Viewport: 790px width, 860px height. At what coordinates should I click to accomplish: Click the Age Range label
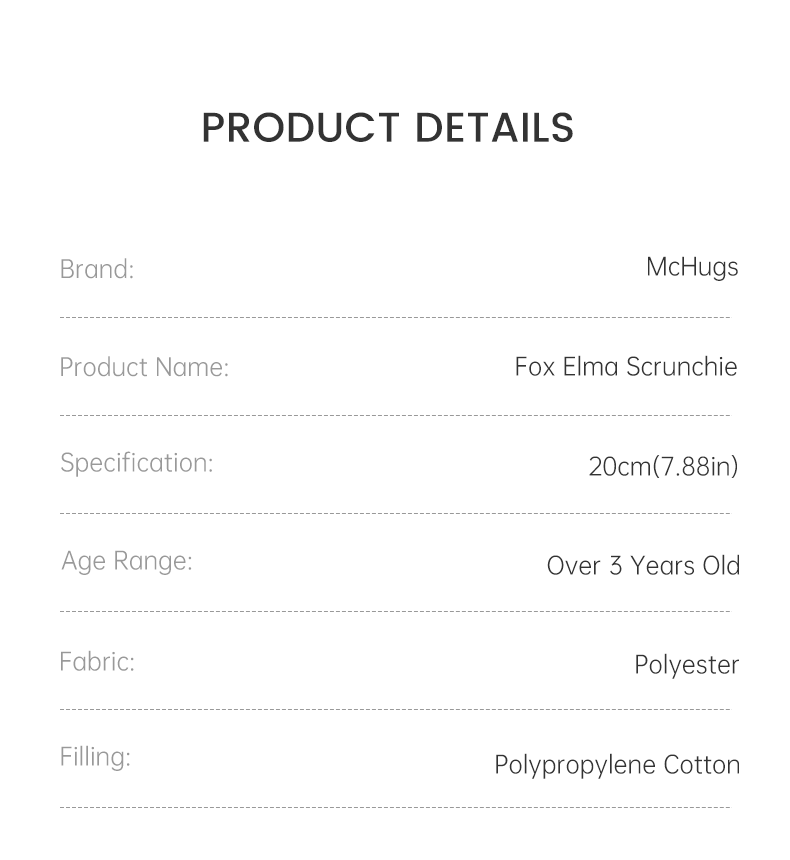pyautogui.click(x=127, y=561)
